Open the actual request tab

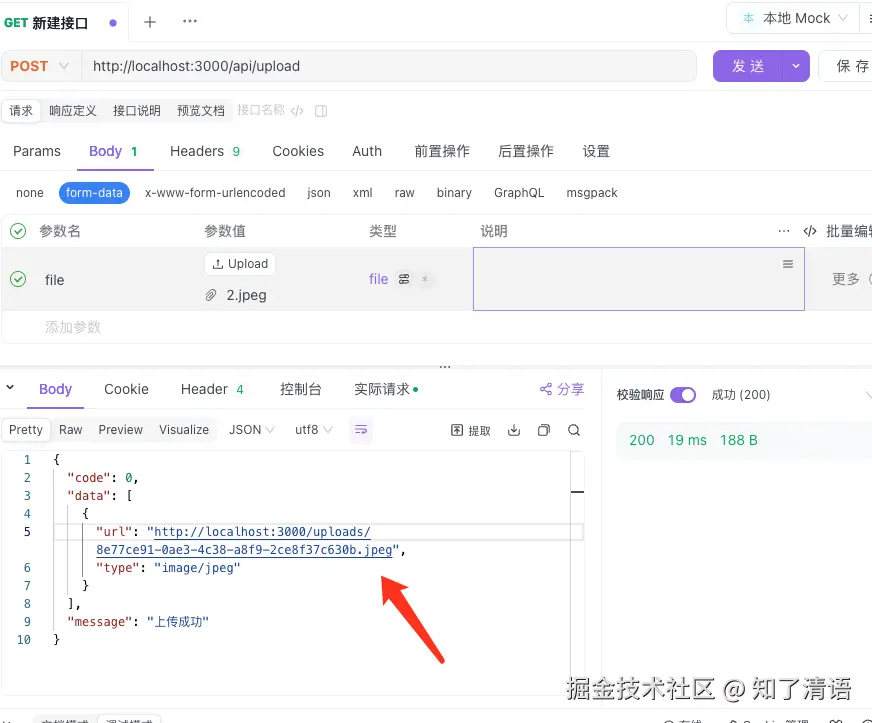point(386,389)
